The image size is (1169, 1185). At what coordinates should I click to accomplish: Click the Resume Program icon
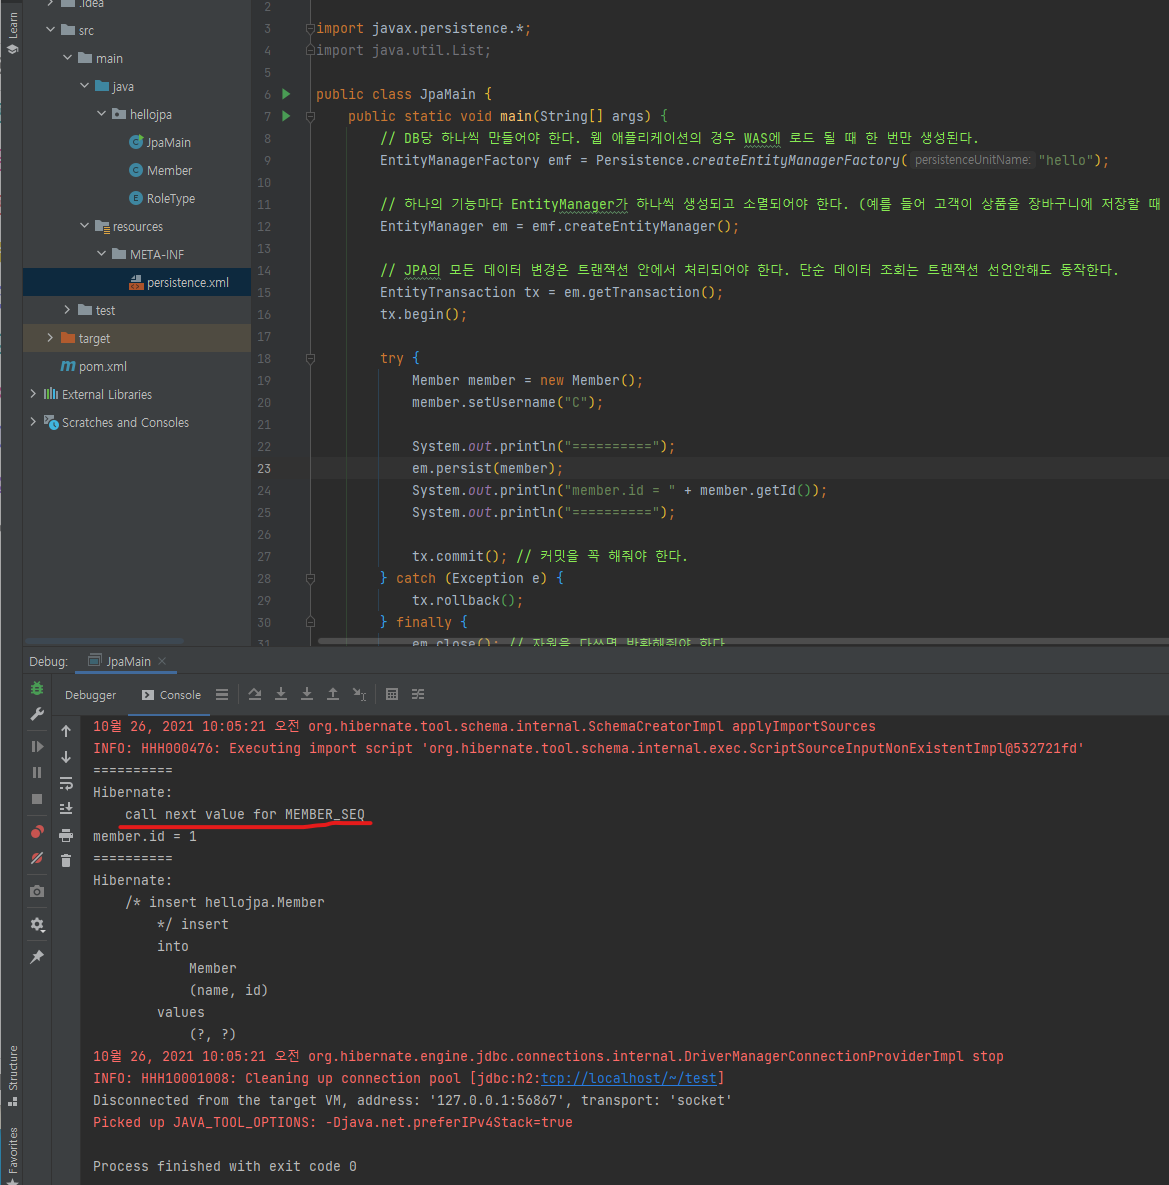(x=37, y=747)
